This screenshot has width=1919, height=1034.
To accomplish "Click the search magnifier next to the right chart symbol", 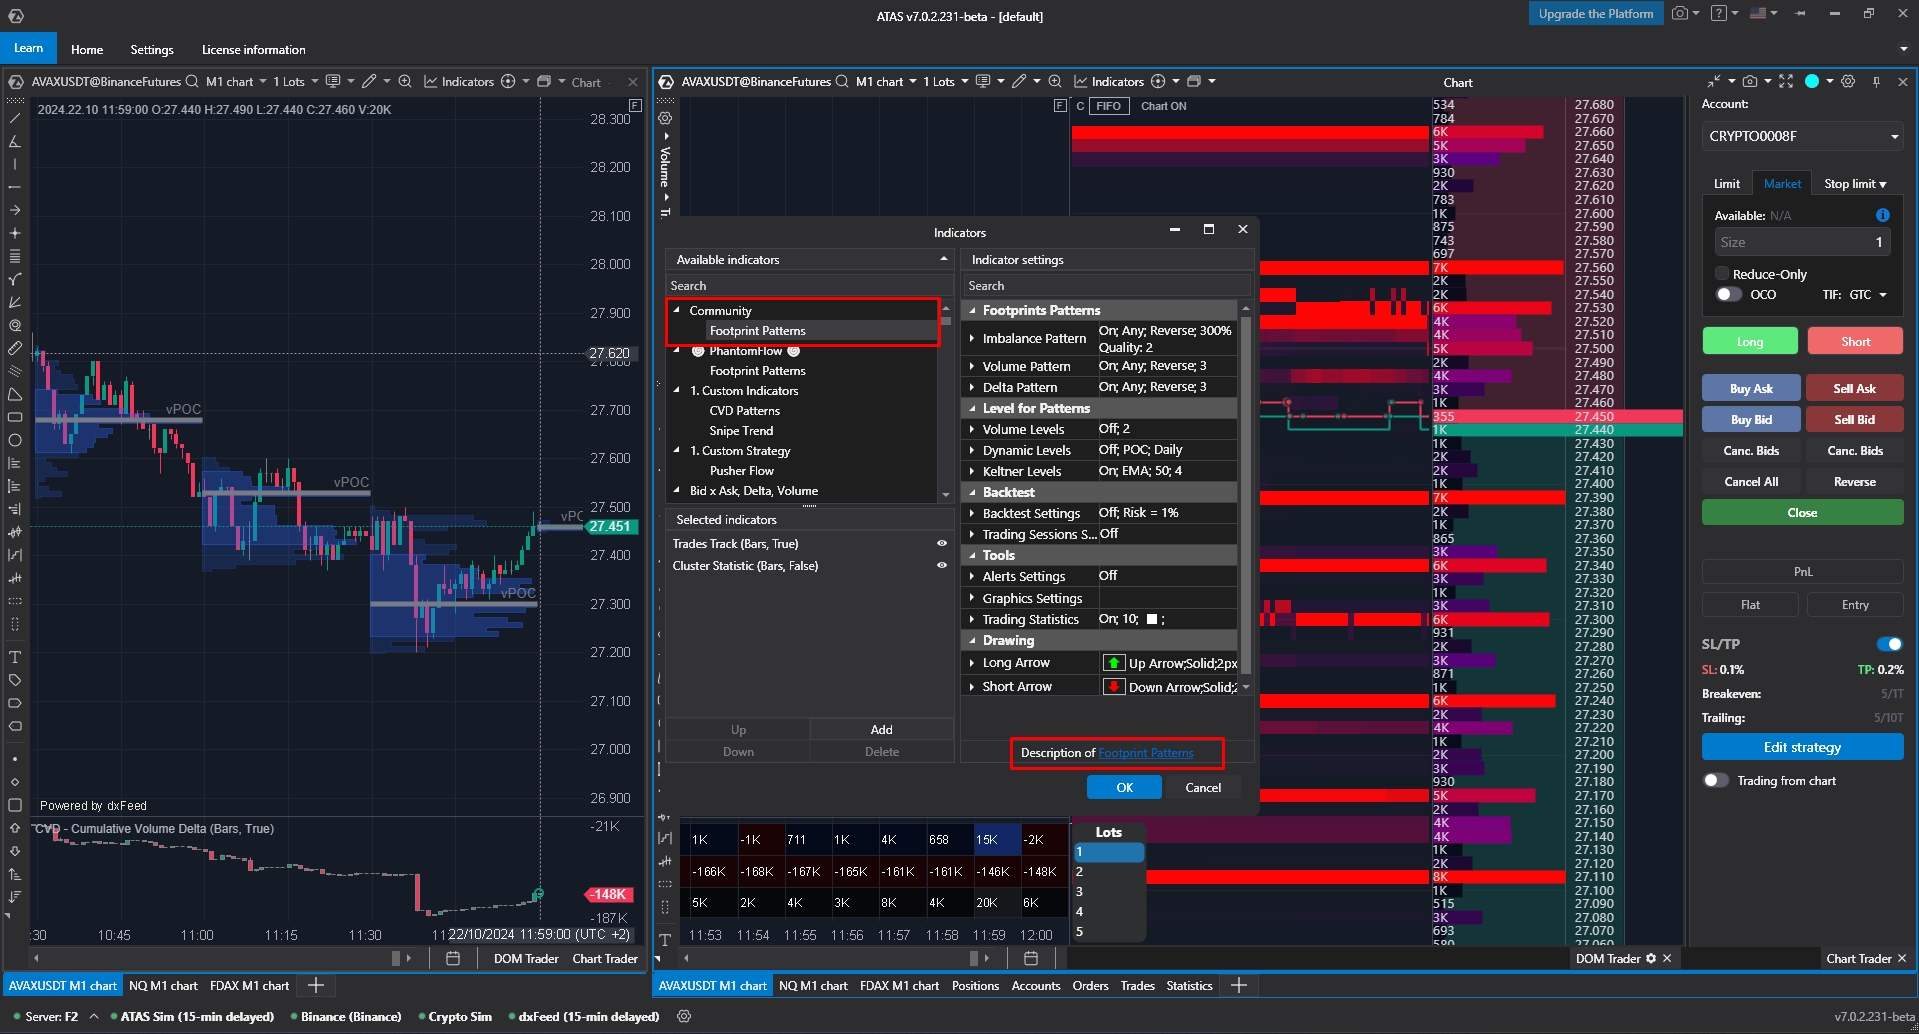I will (x=842, y=82).
